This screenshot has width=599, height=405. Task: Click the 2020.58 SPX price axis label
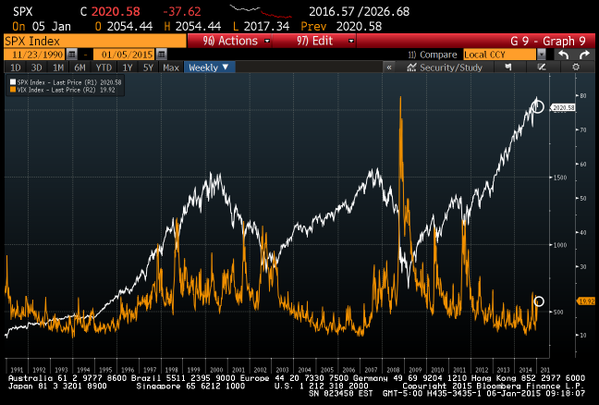point(563,108)
